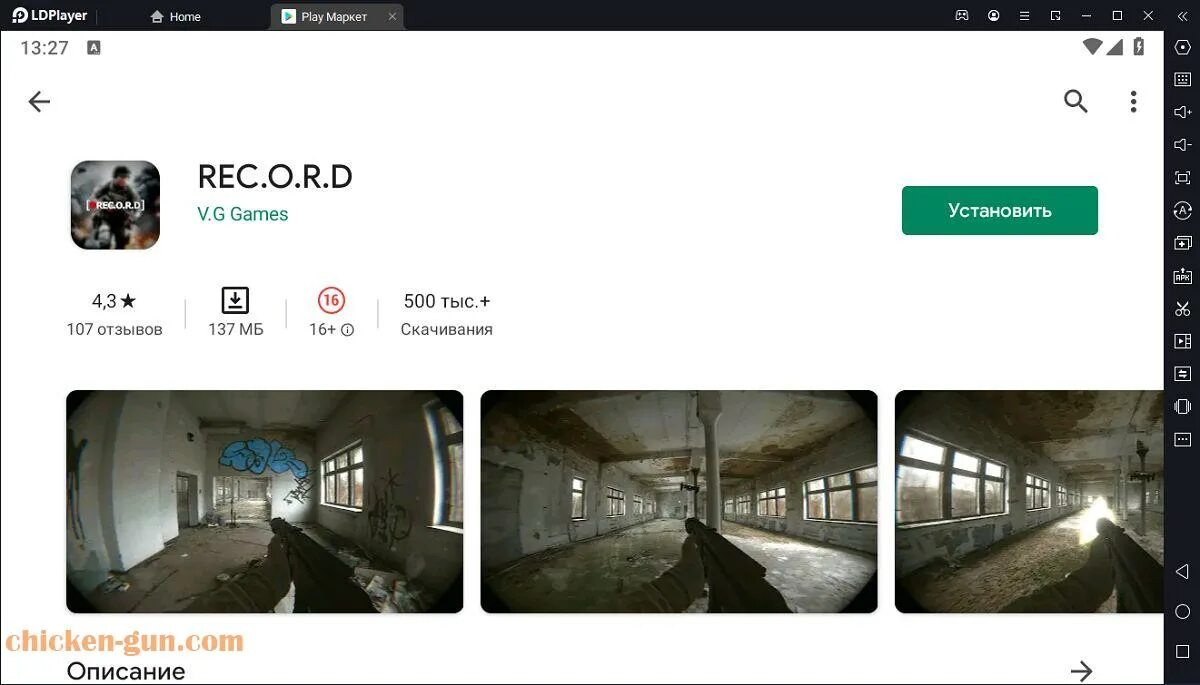Open the sidebar more tools ellipsis
The width and height of the screenshot is (1200, 685).
coord(1182,439)
